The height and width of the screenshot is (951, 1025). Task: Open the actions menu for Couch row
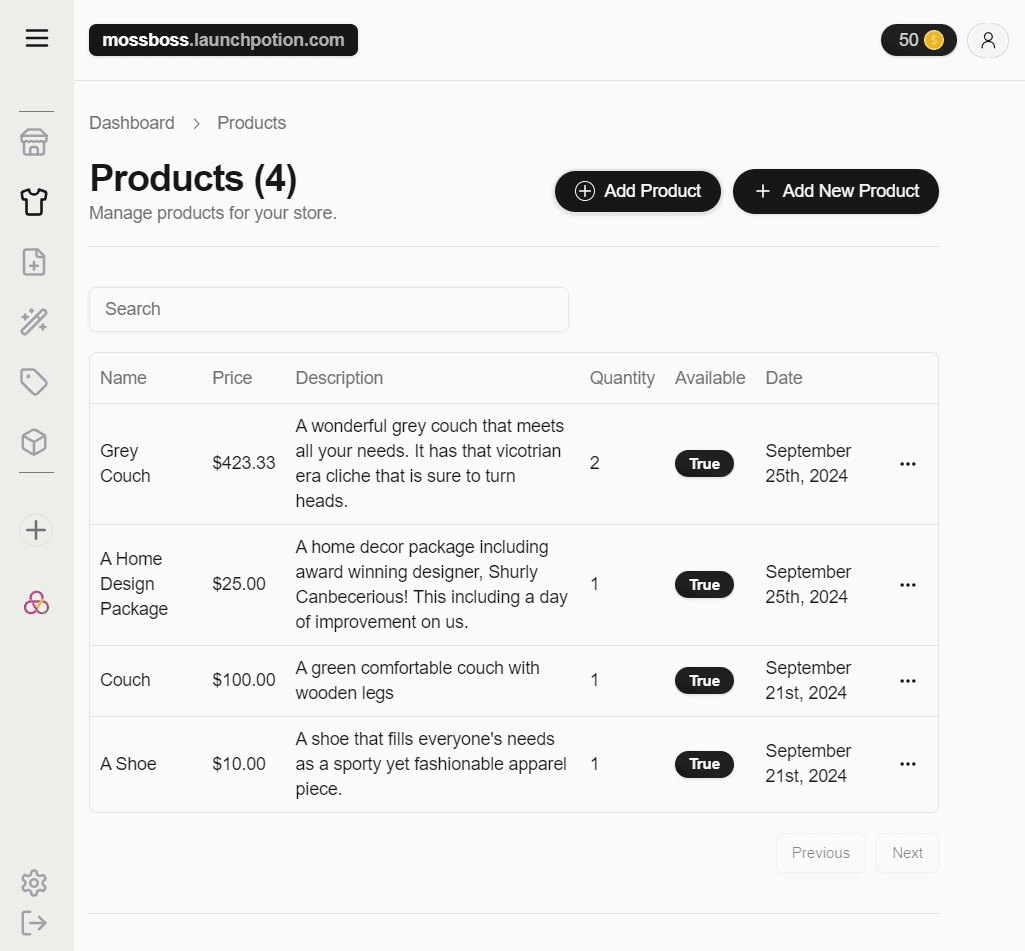907,680
